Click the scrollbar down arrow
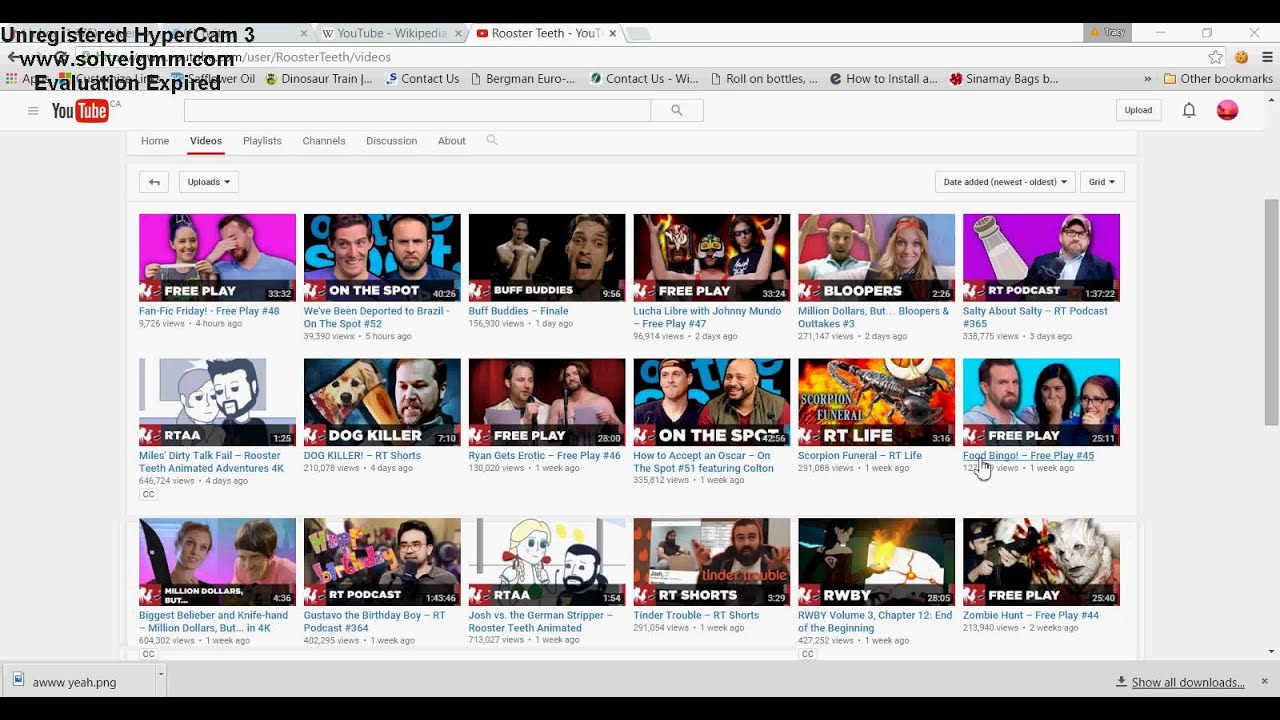This screenshot has width=1280, height=720. (1272, 652)
